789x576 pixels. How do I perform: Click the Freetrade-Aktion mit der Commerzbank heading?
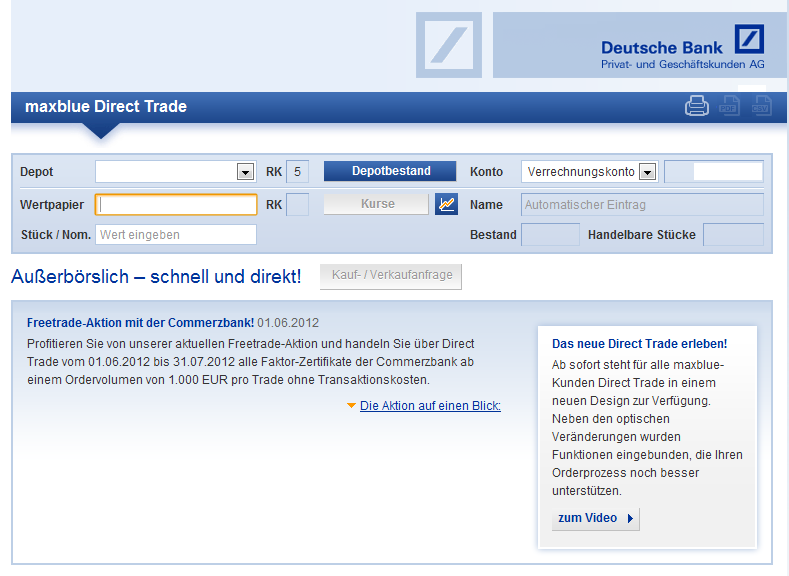tap(140, 323)
